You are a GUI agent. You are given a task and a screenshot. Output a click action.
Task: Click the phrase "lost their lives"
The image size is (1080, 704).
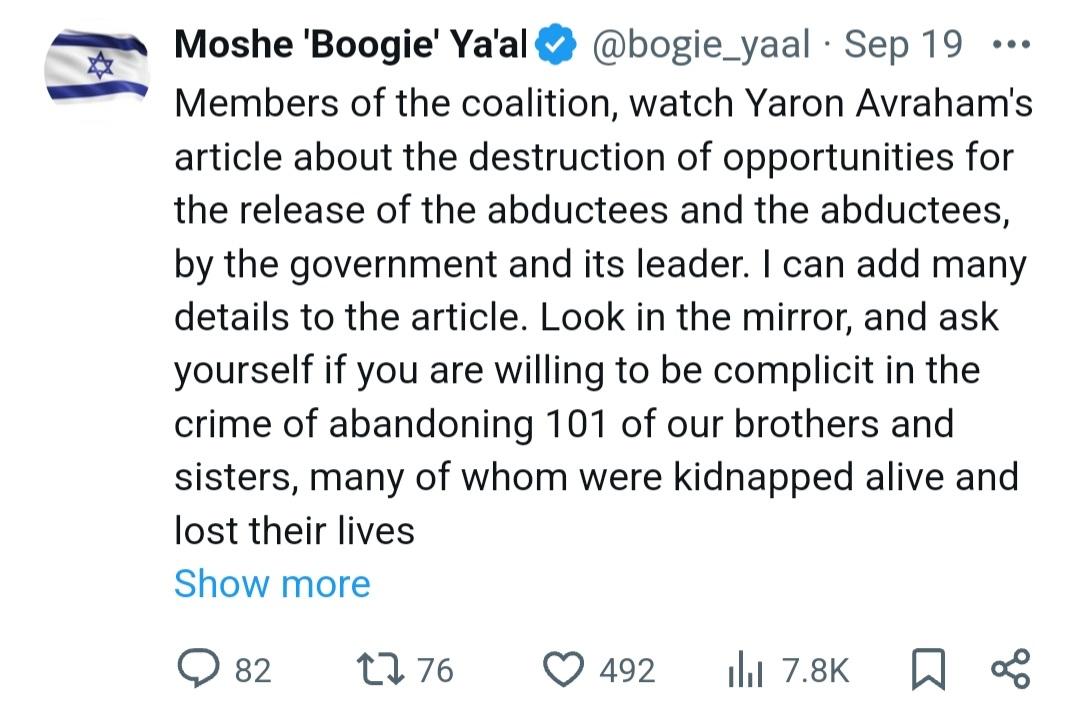point(295,531)
